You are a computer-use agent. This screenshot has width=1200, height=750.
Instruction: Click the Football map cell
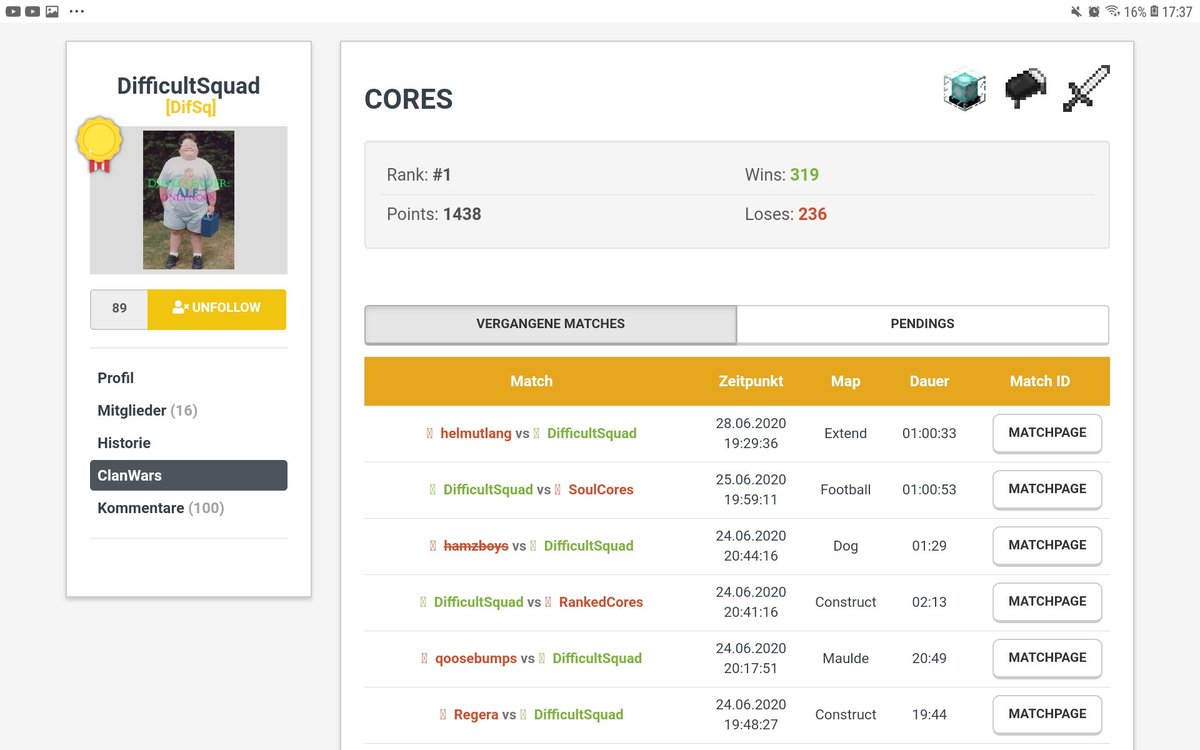click(x=845, y=490)
